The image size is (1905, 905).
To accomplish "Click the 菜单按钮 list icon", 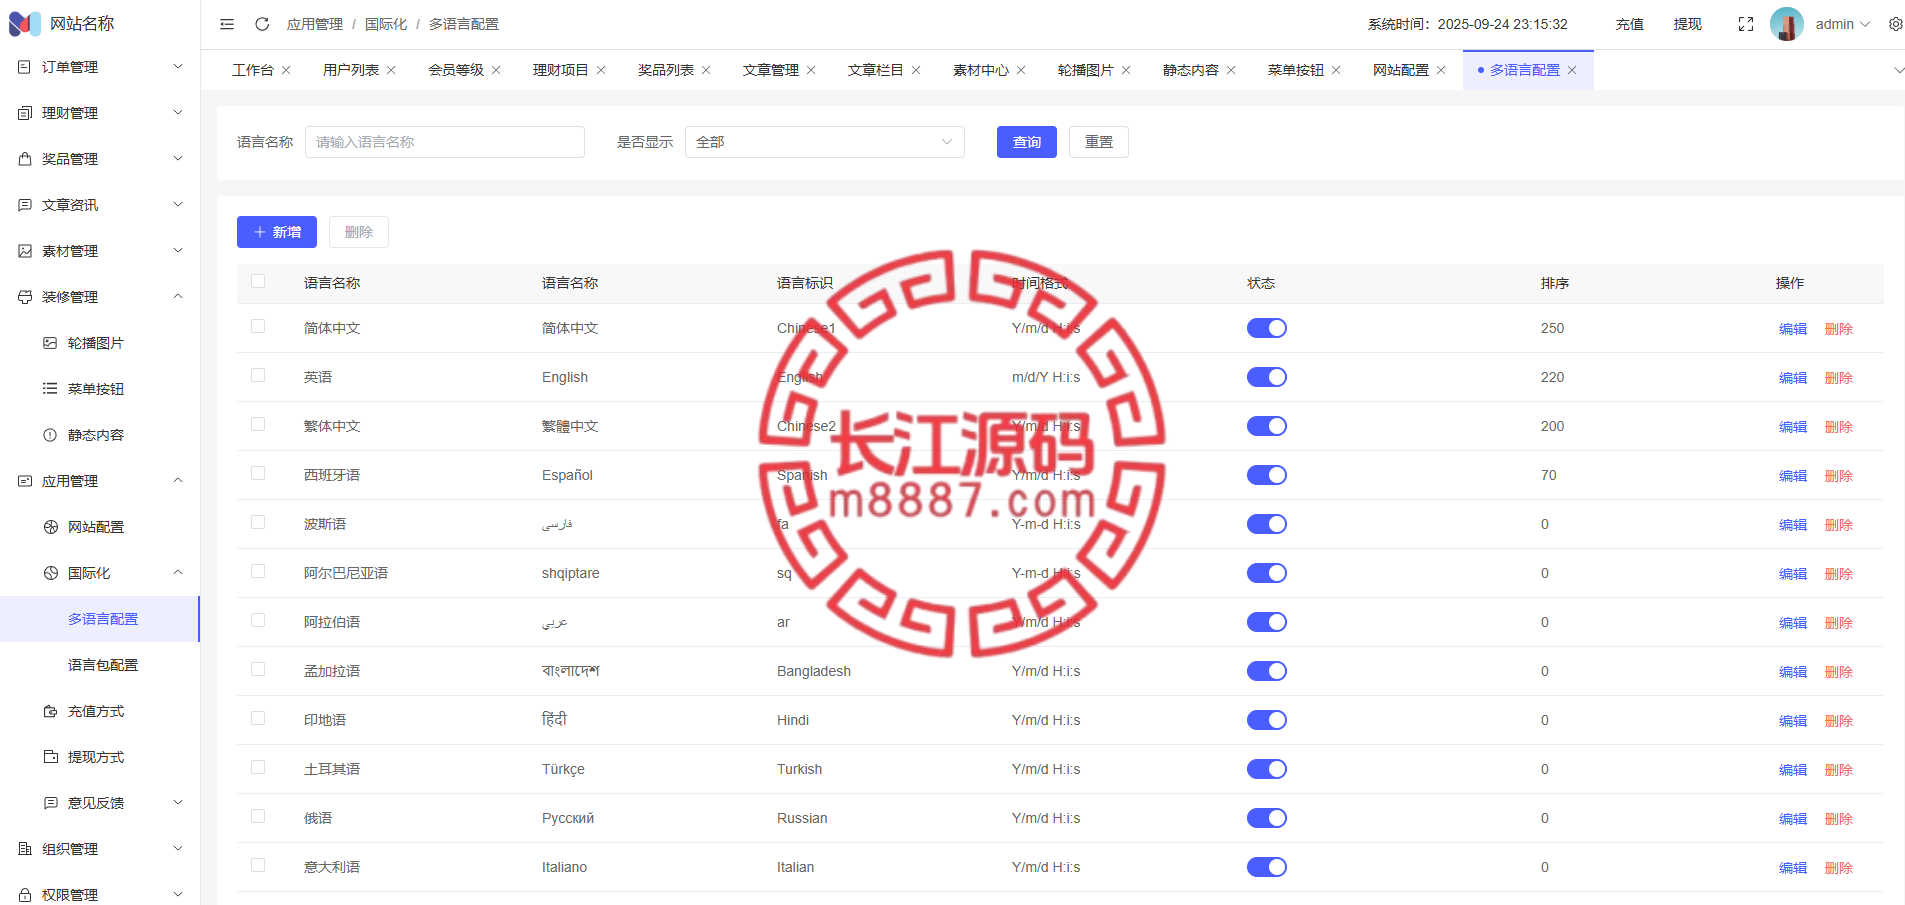I will tap(50, 389).
